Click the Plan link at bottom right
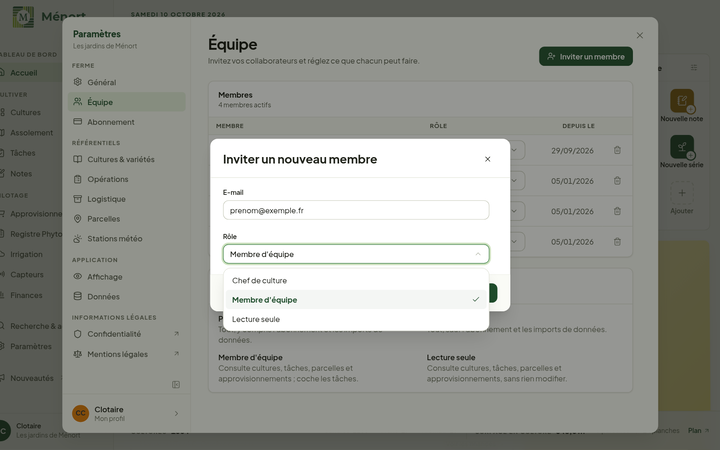720x450 pixels. point(698,430)
